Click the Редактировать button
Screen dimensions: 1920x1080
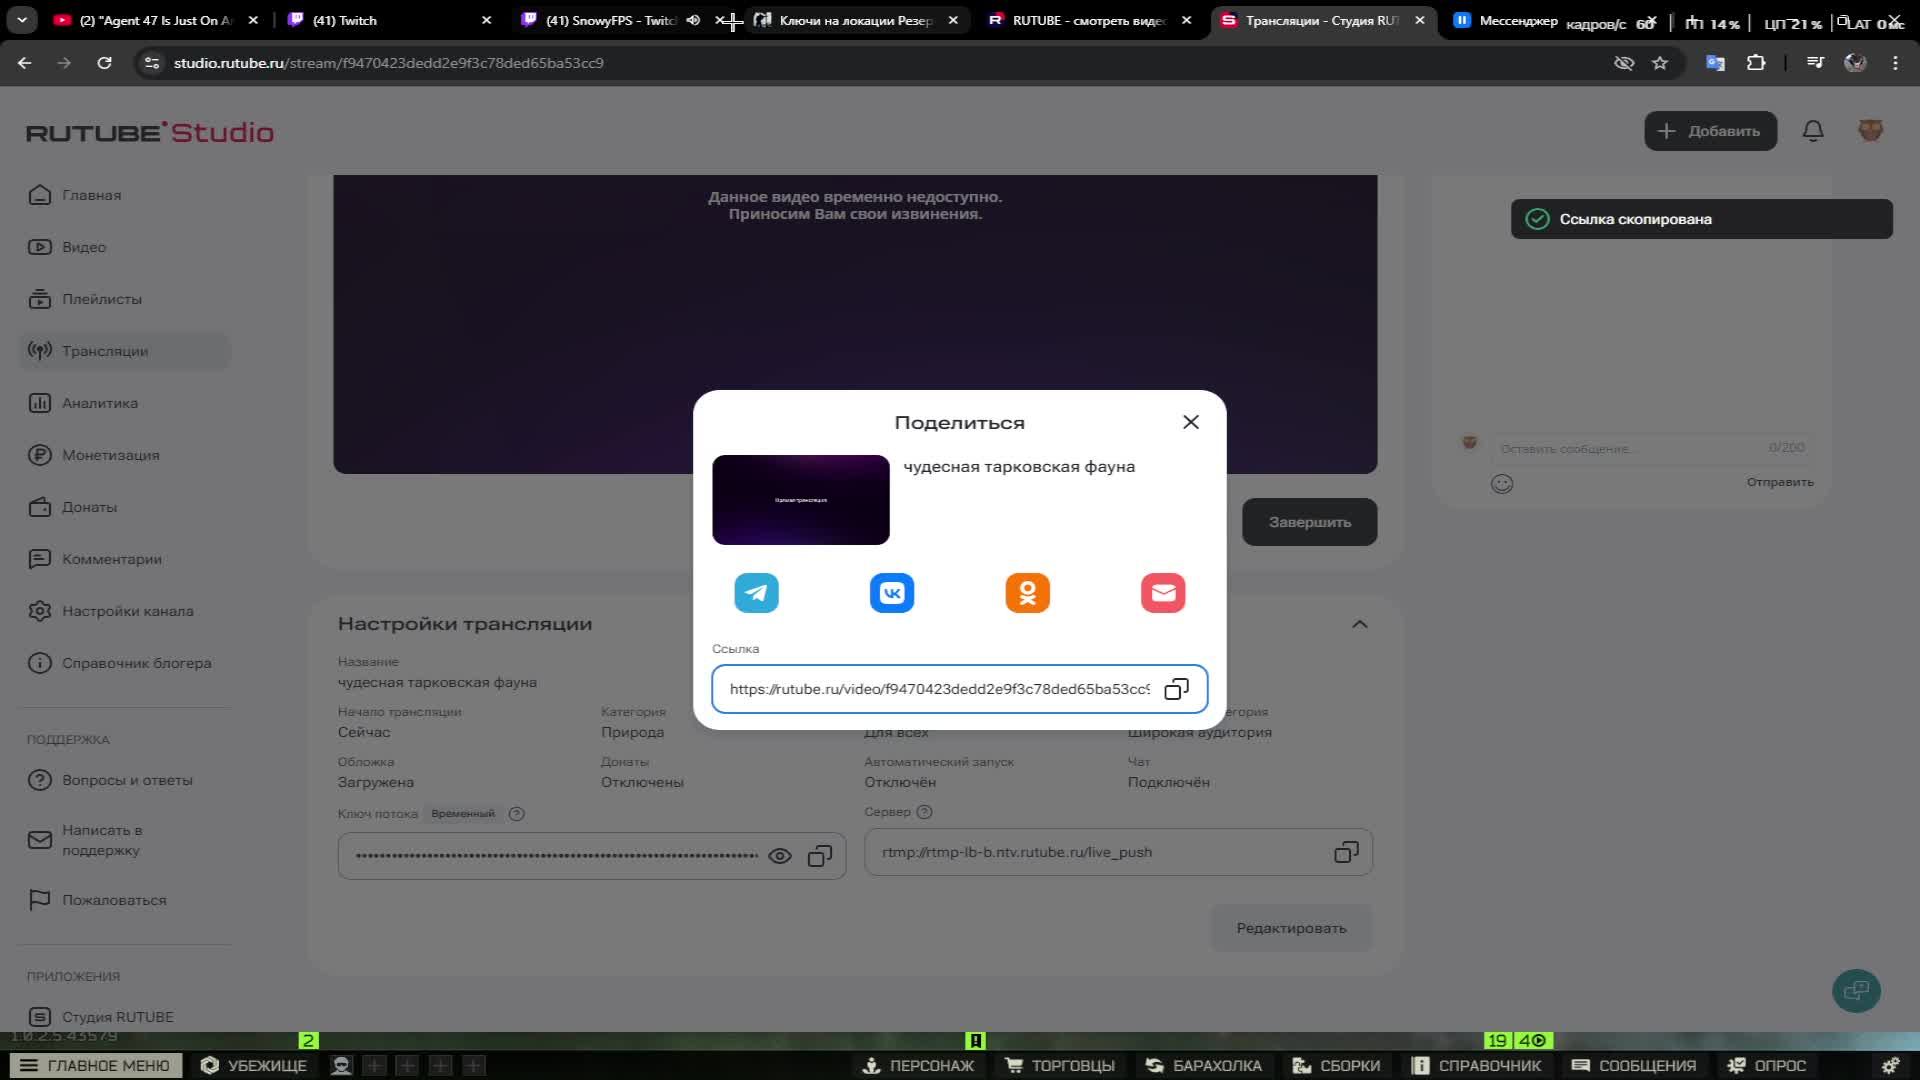[x=1290, y=928]
